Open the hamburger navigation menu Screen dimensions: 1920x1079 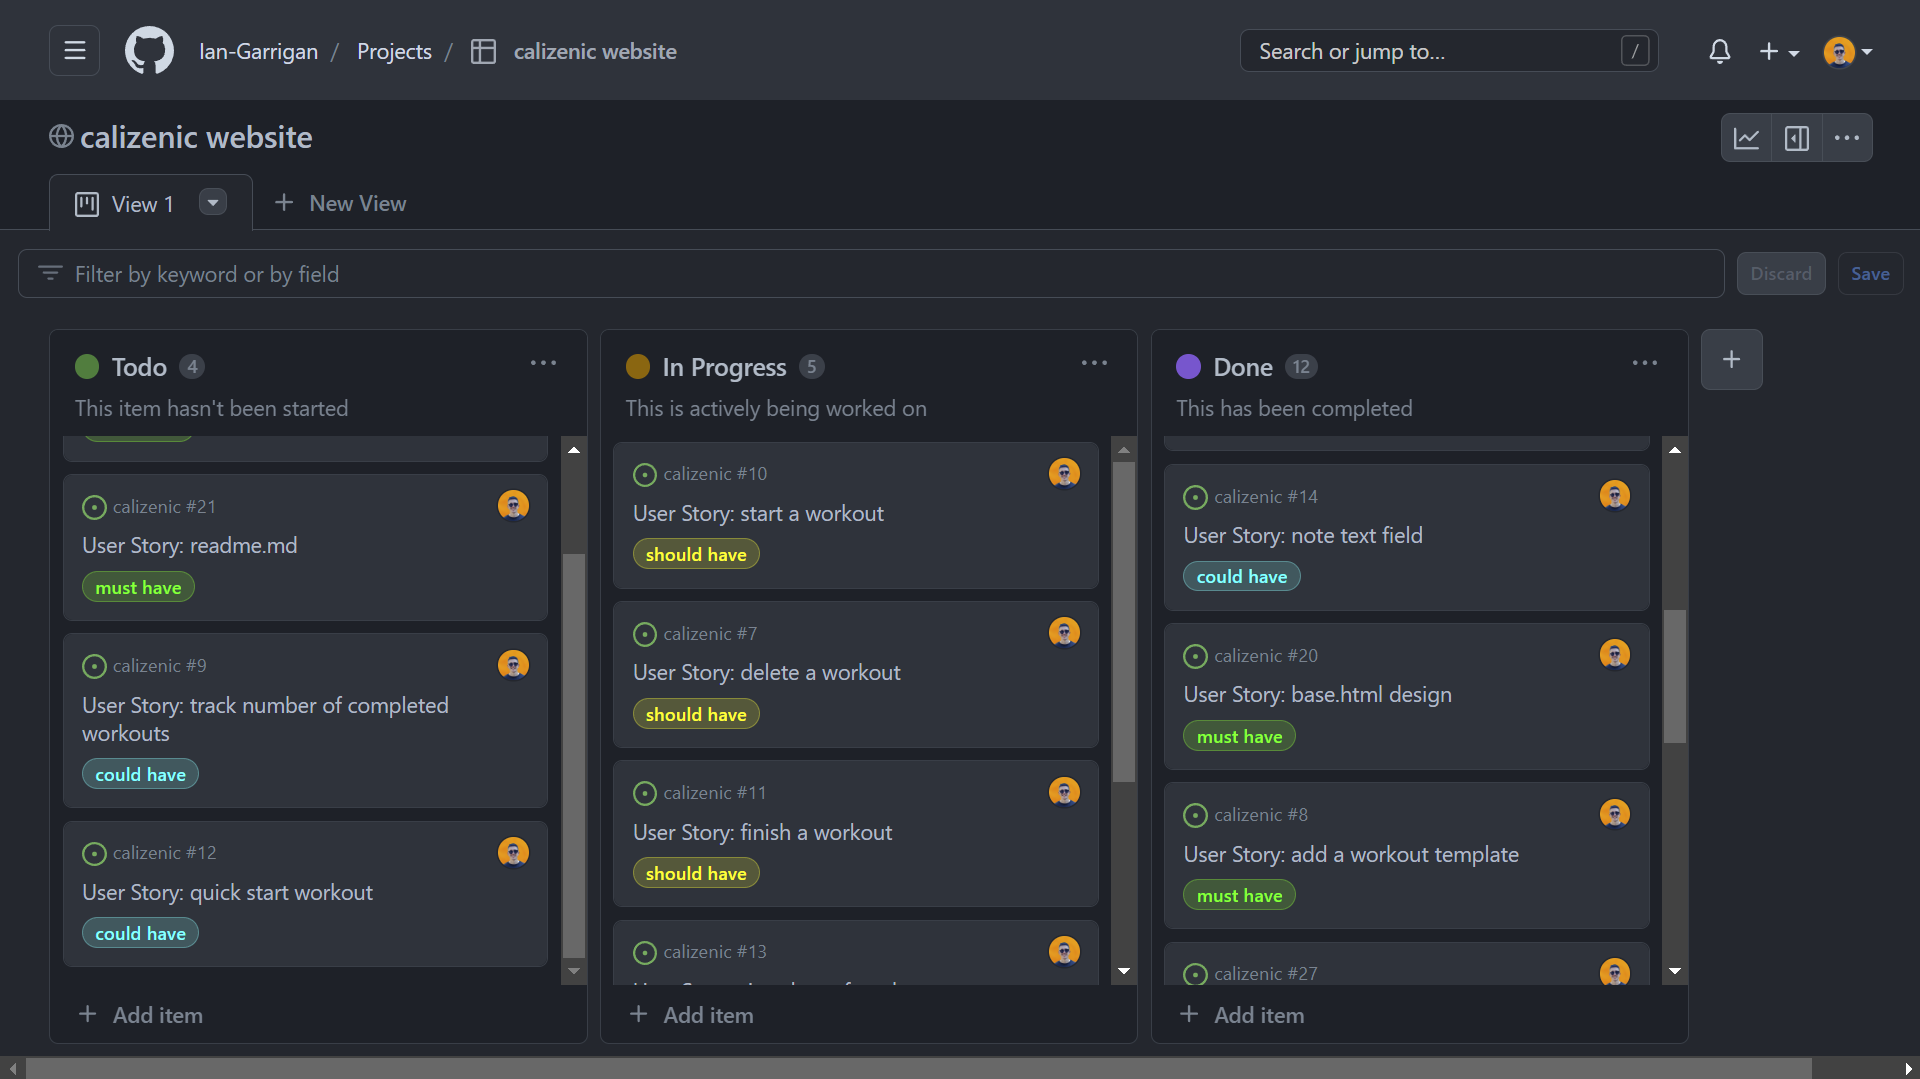pos(74,51)
